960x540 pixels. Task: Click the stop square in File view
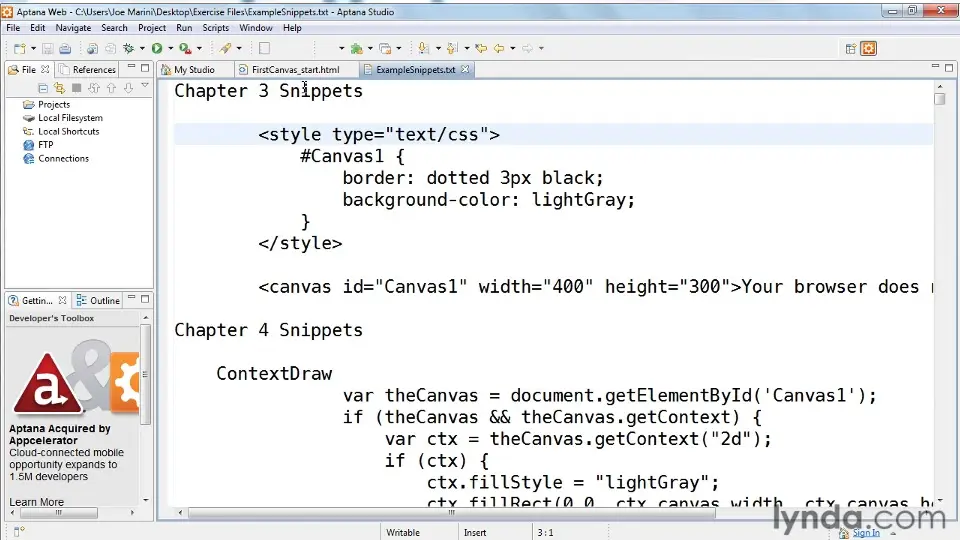tap(77, 88)
